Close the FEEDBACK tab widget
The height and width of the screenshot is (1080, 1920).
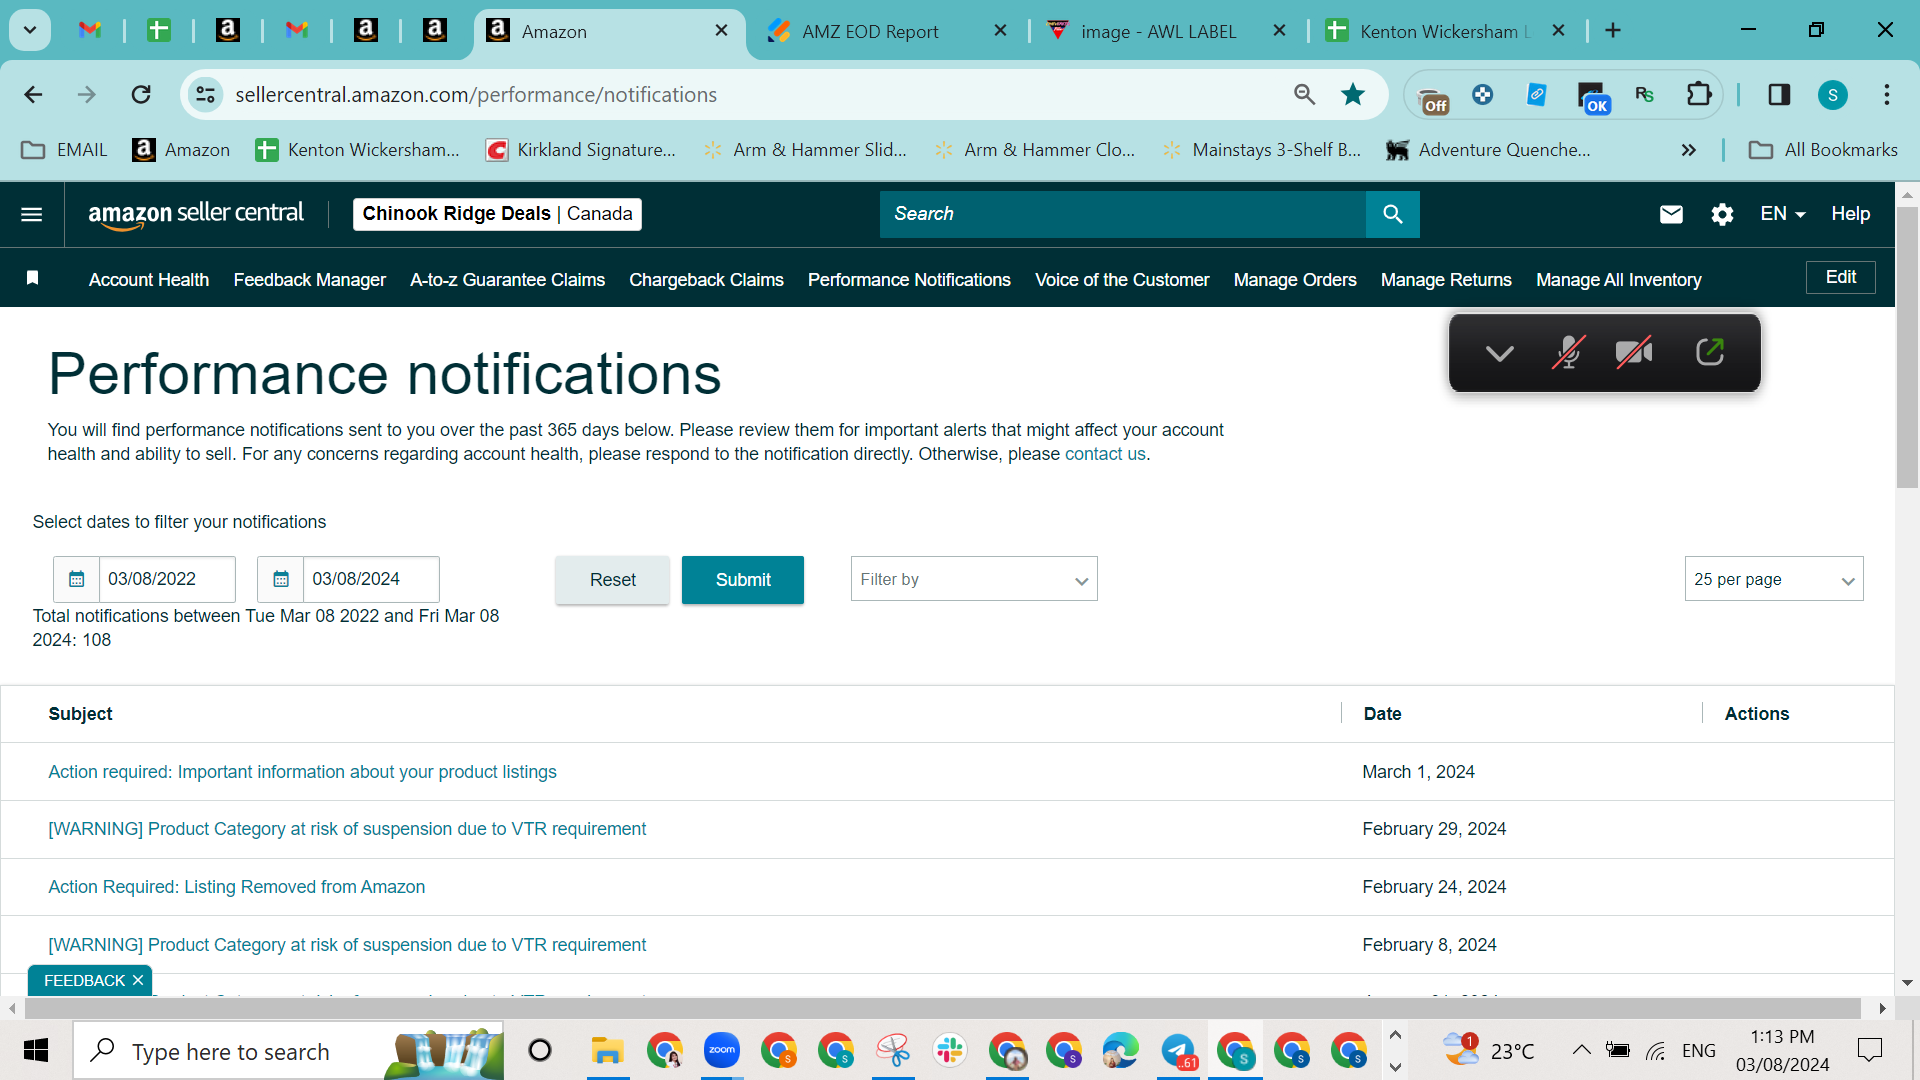[x=138, y=980]
